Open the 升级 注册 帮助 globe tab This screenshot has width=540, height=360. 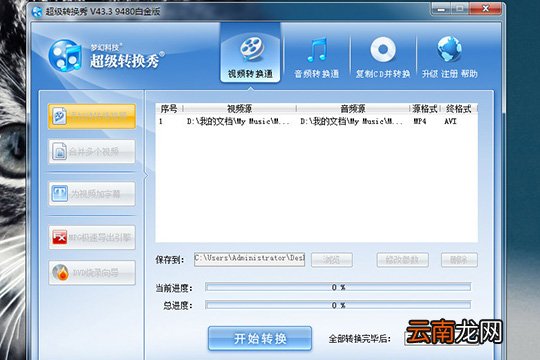pyautogui.click(x=449, y=57)
